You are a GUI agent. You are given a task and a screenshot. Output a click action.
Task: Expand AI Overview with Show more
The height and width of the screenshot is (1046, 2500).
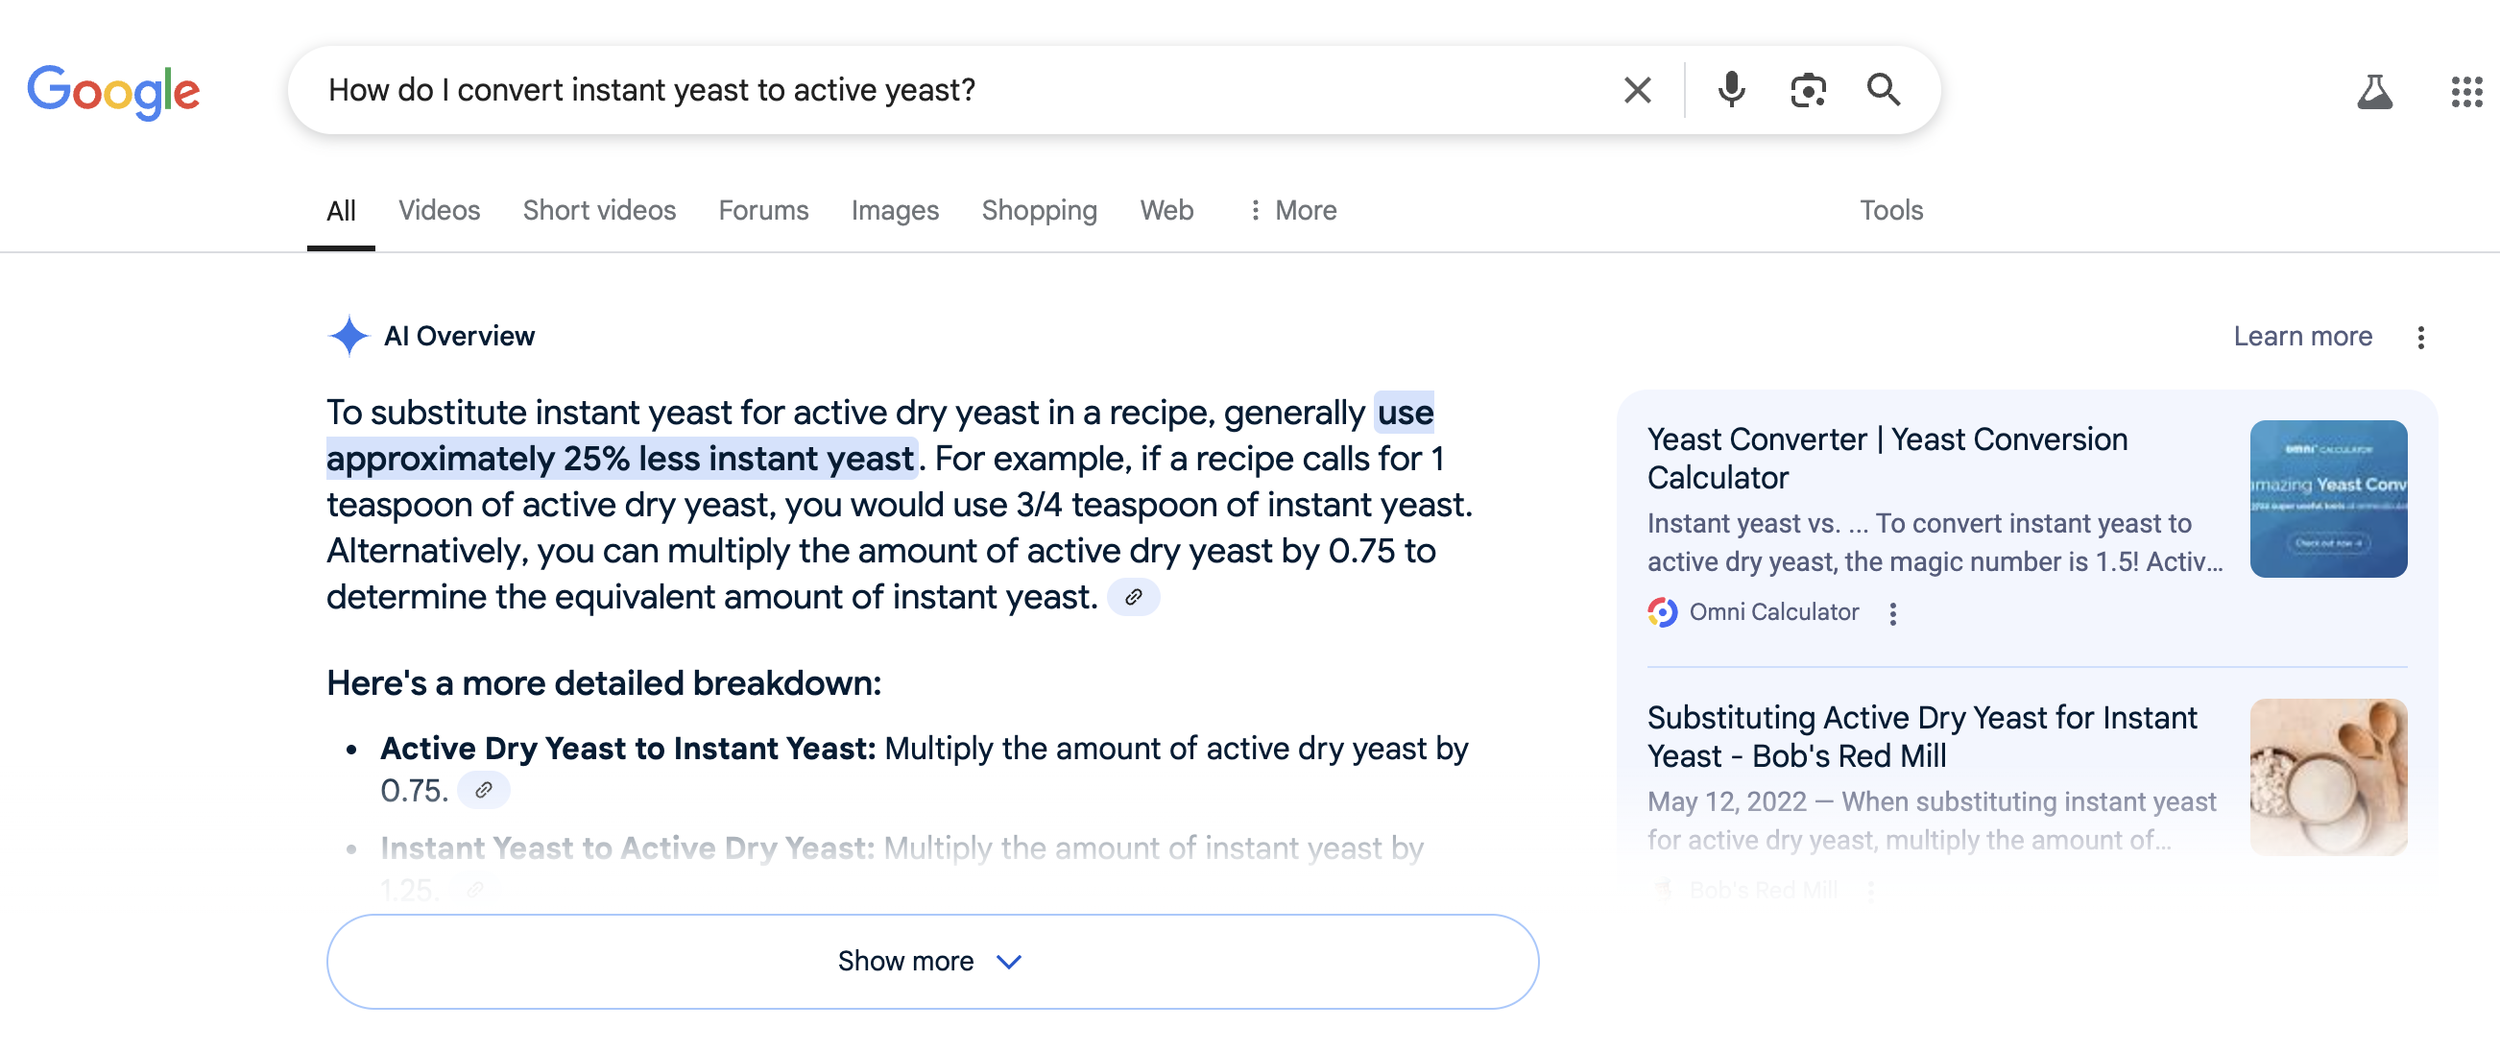(931, 961)
